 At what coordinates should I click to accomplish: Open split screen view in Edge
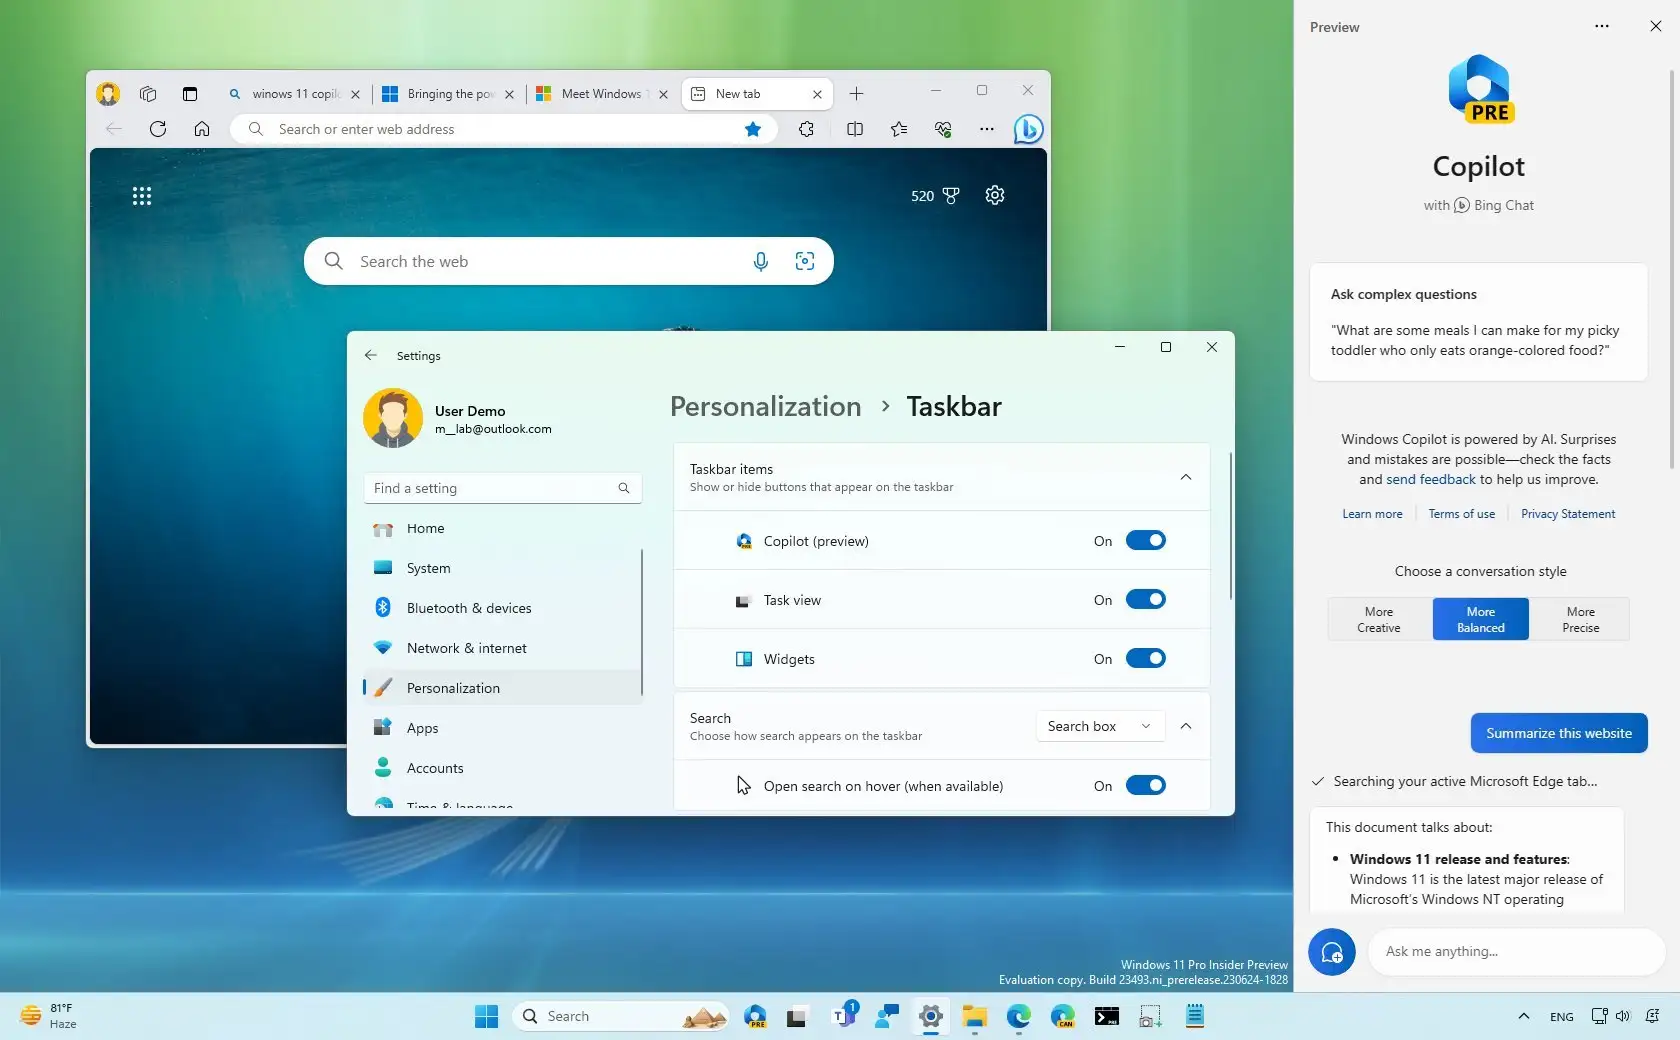[855, 129]
